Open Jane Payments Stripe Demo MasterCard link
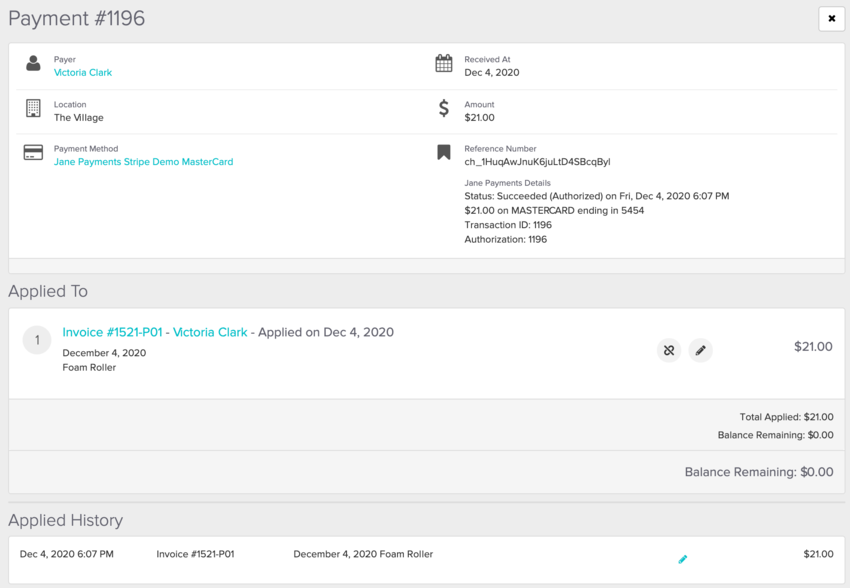The height and width of the screenshot is (588, 850). [143, 162]
